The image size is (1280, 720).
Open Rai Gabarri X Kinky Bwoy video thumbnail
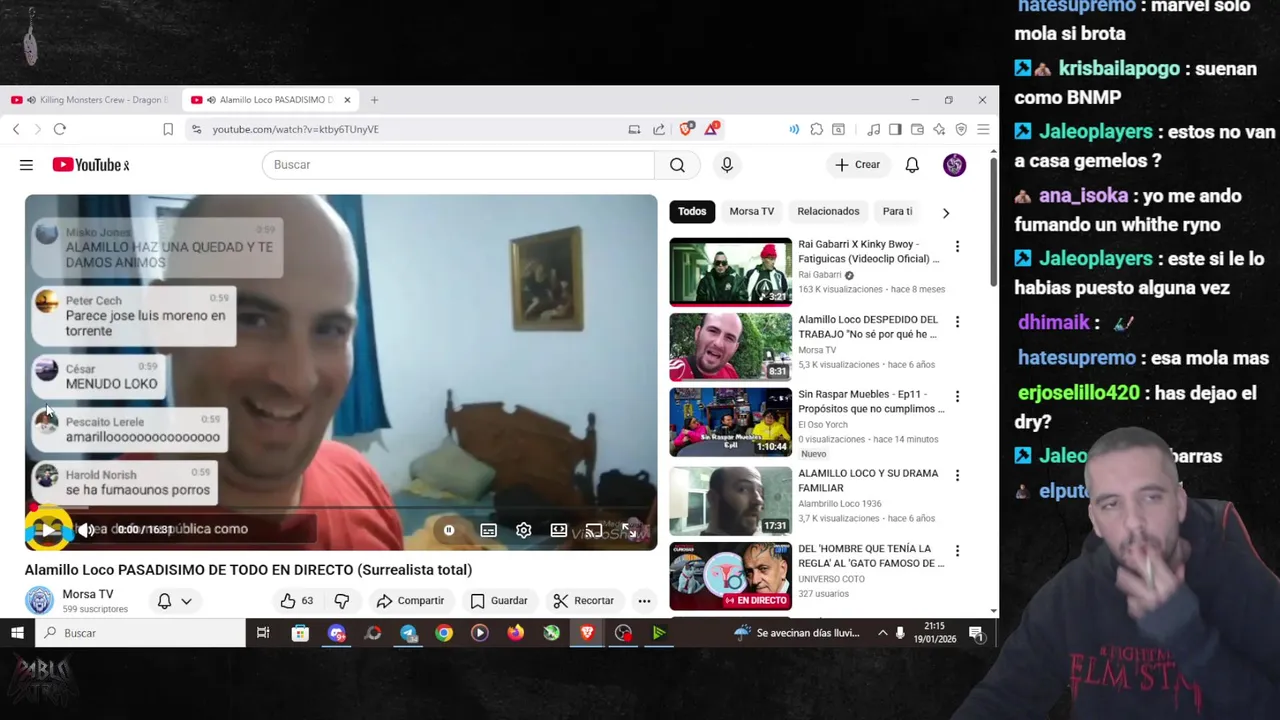730,272
